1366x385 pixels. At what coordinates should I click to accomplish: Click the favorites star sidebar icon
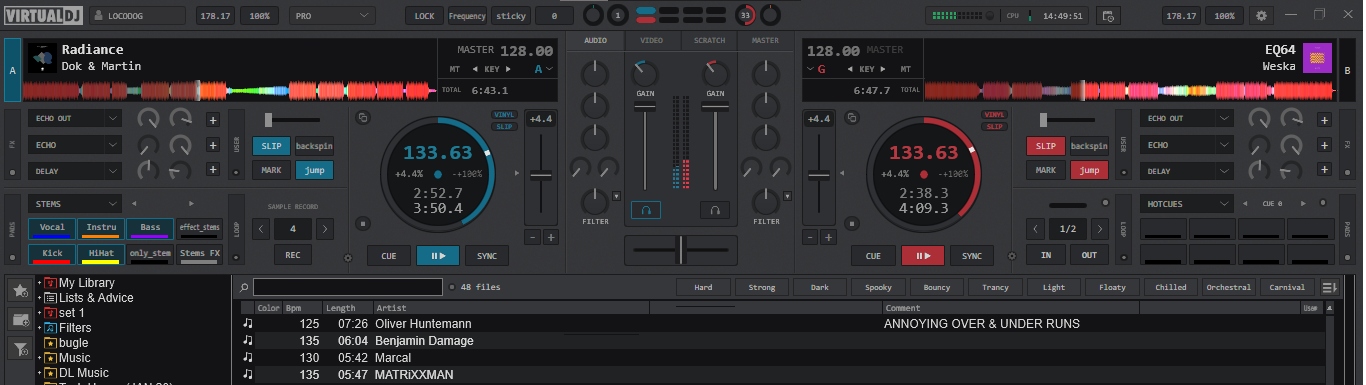[19, 291]
